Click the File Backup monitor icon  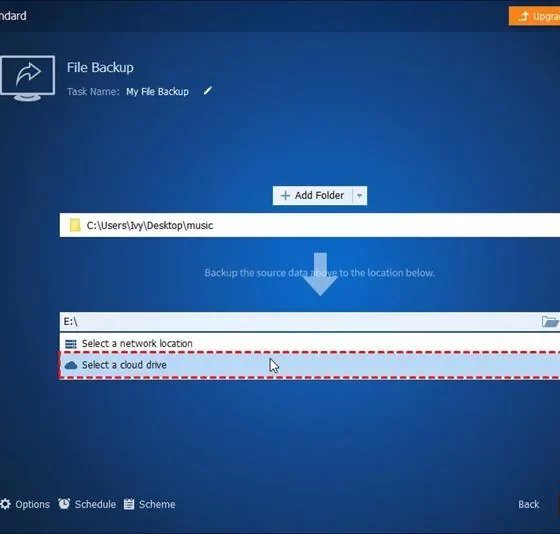[28, 78]
